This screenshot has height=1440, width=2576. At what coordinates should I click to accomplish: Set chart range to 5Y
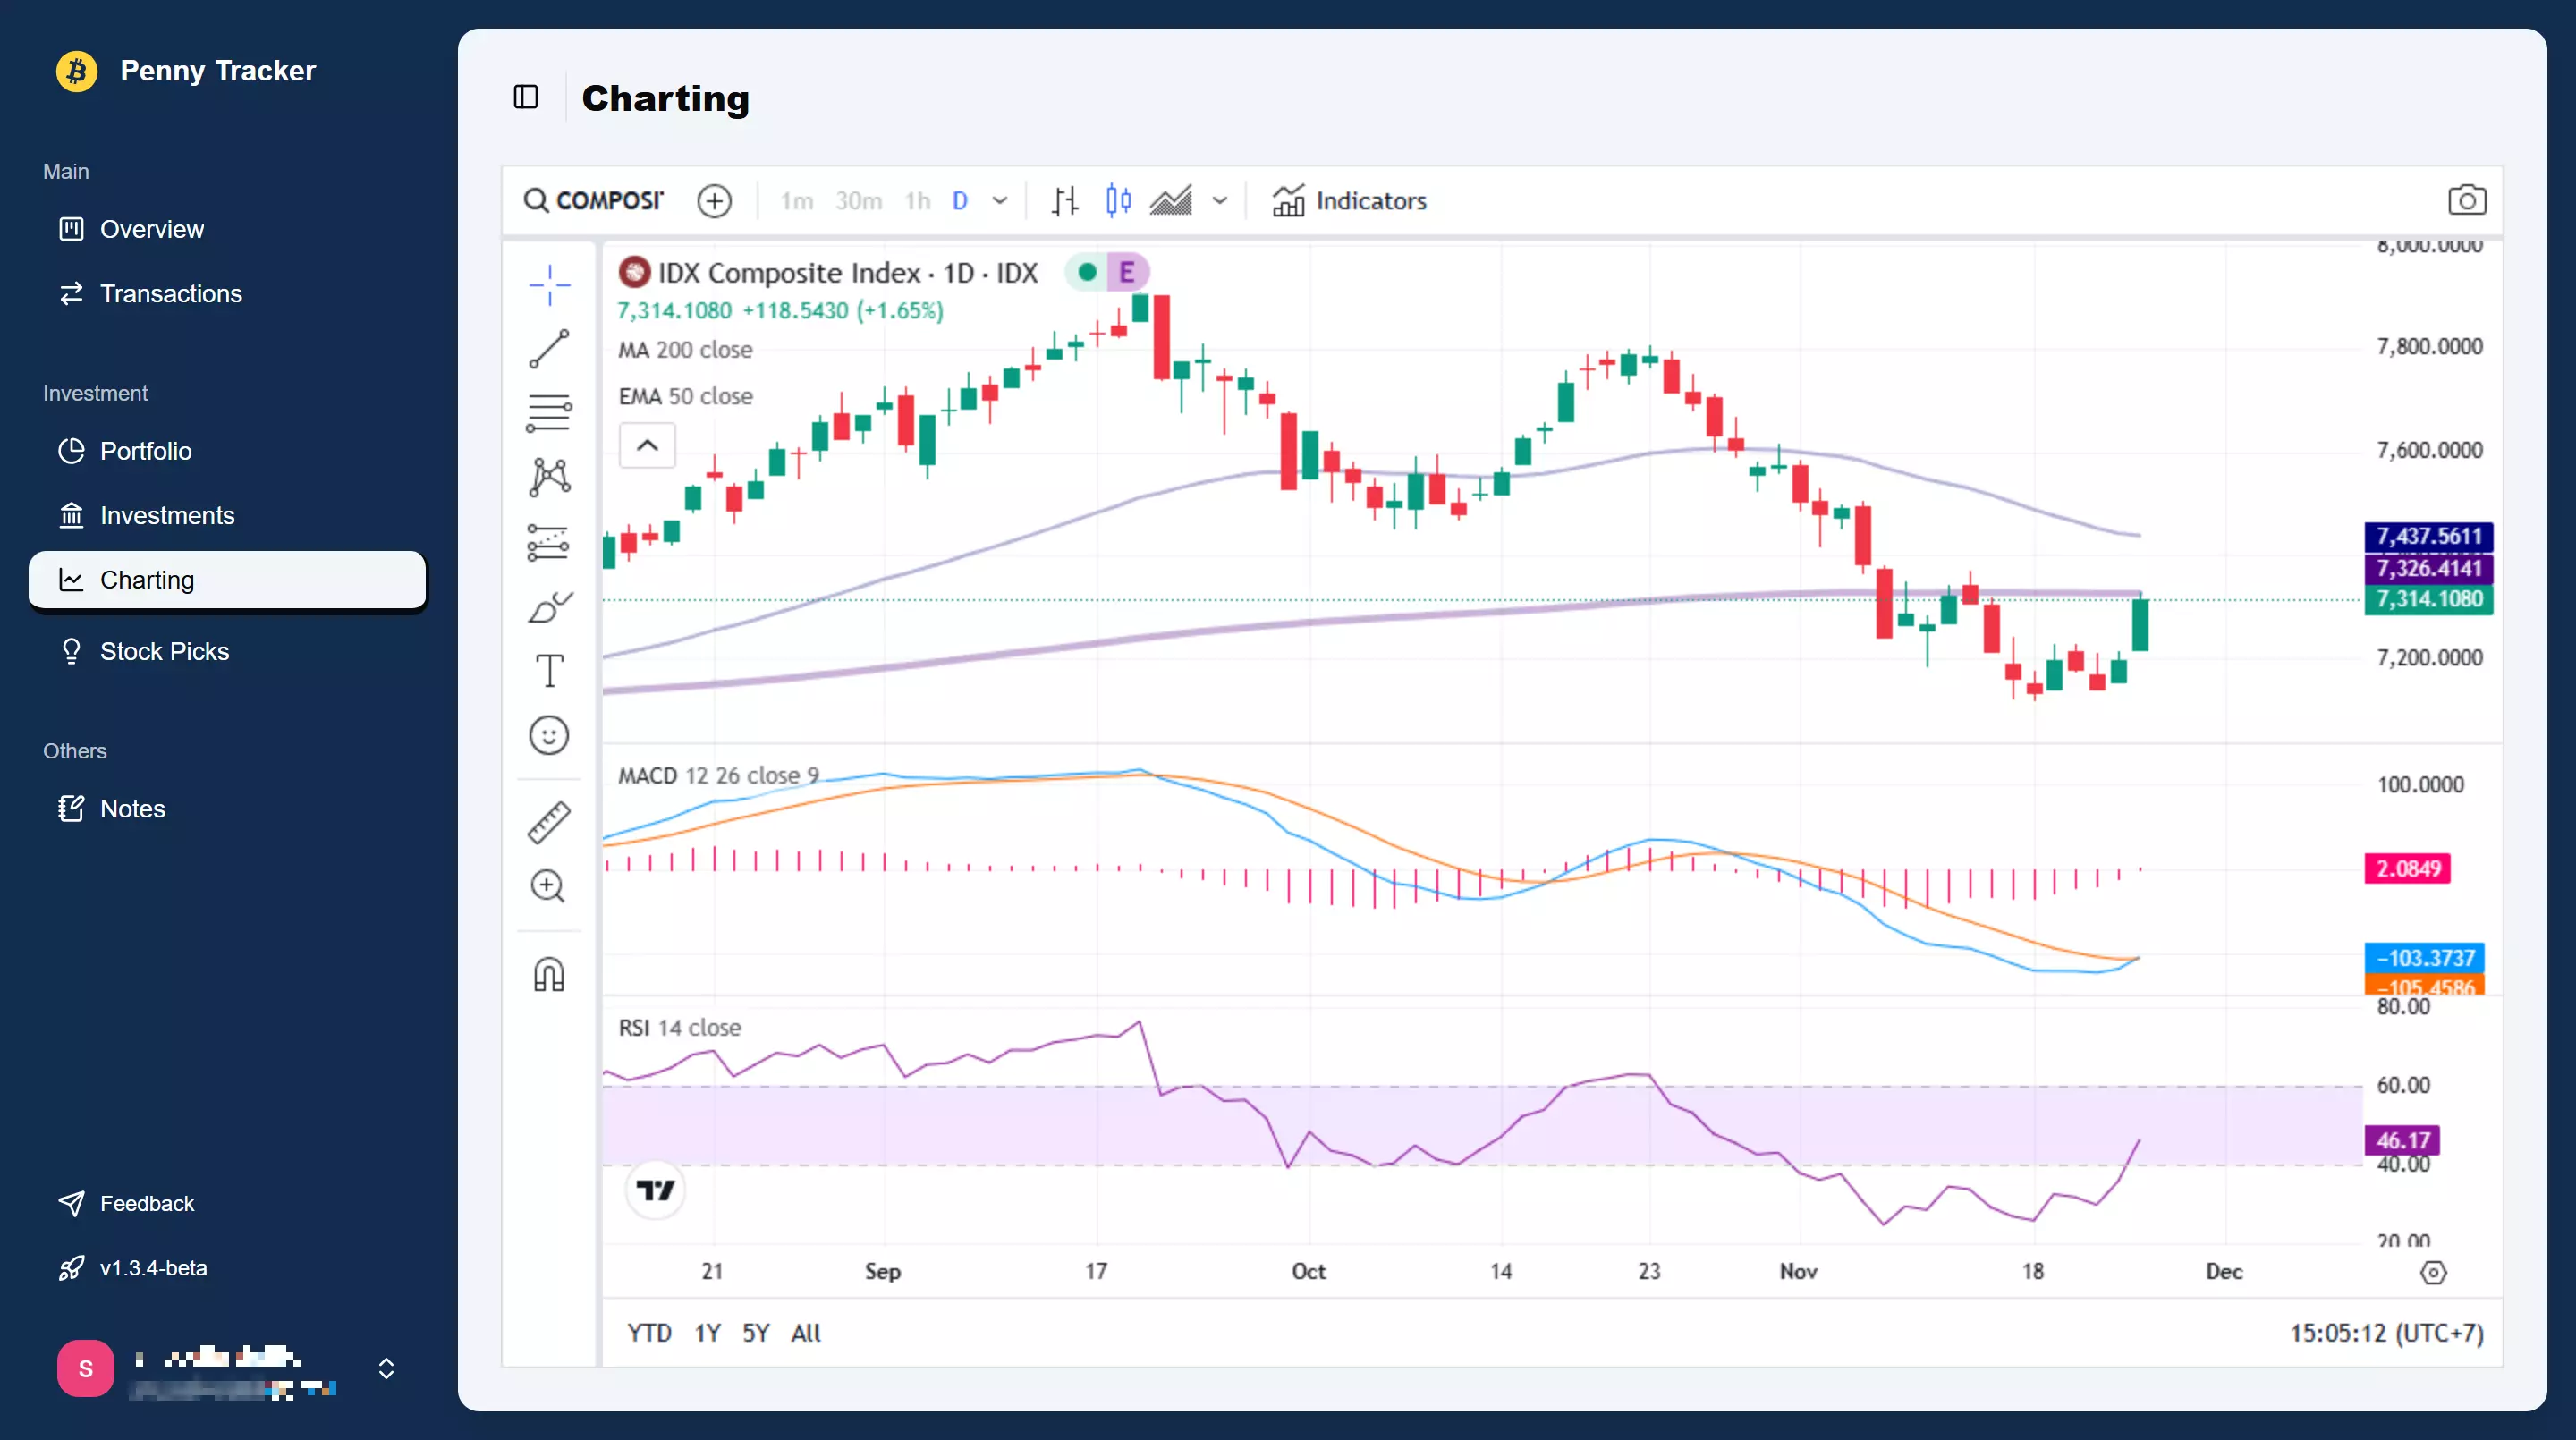pos(756,1333)
